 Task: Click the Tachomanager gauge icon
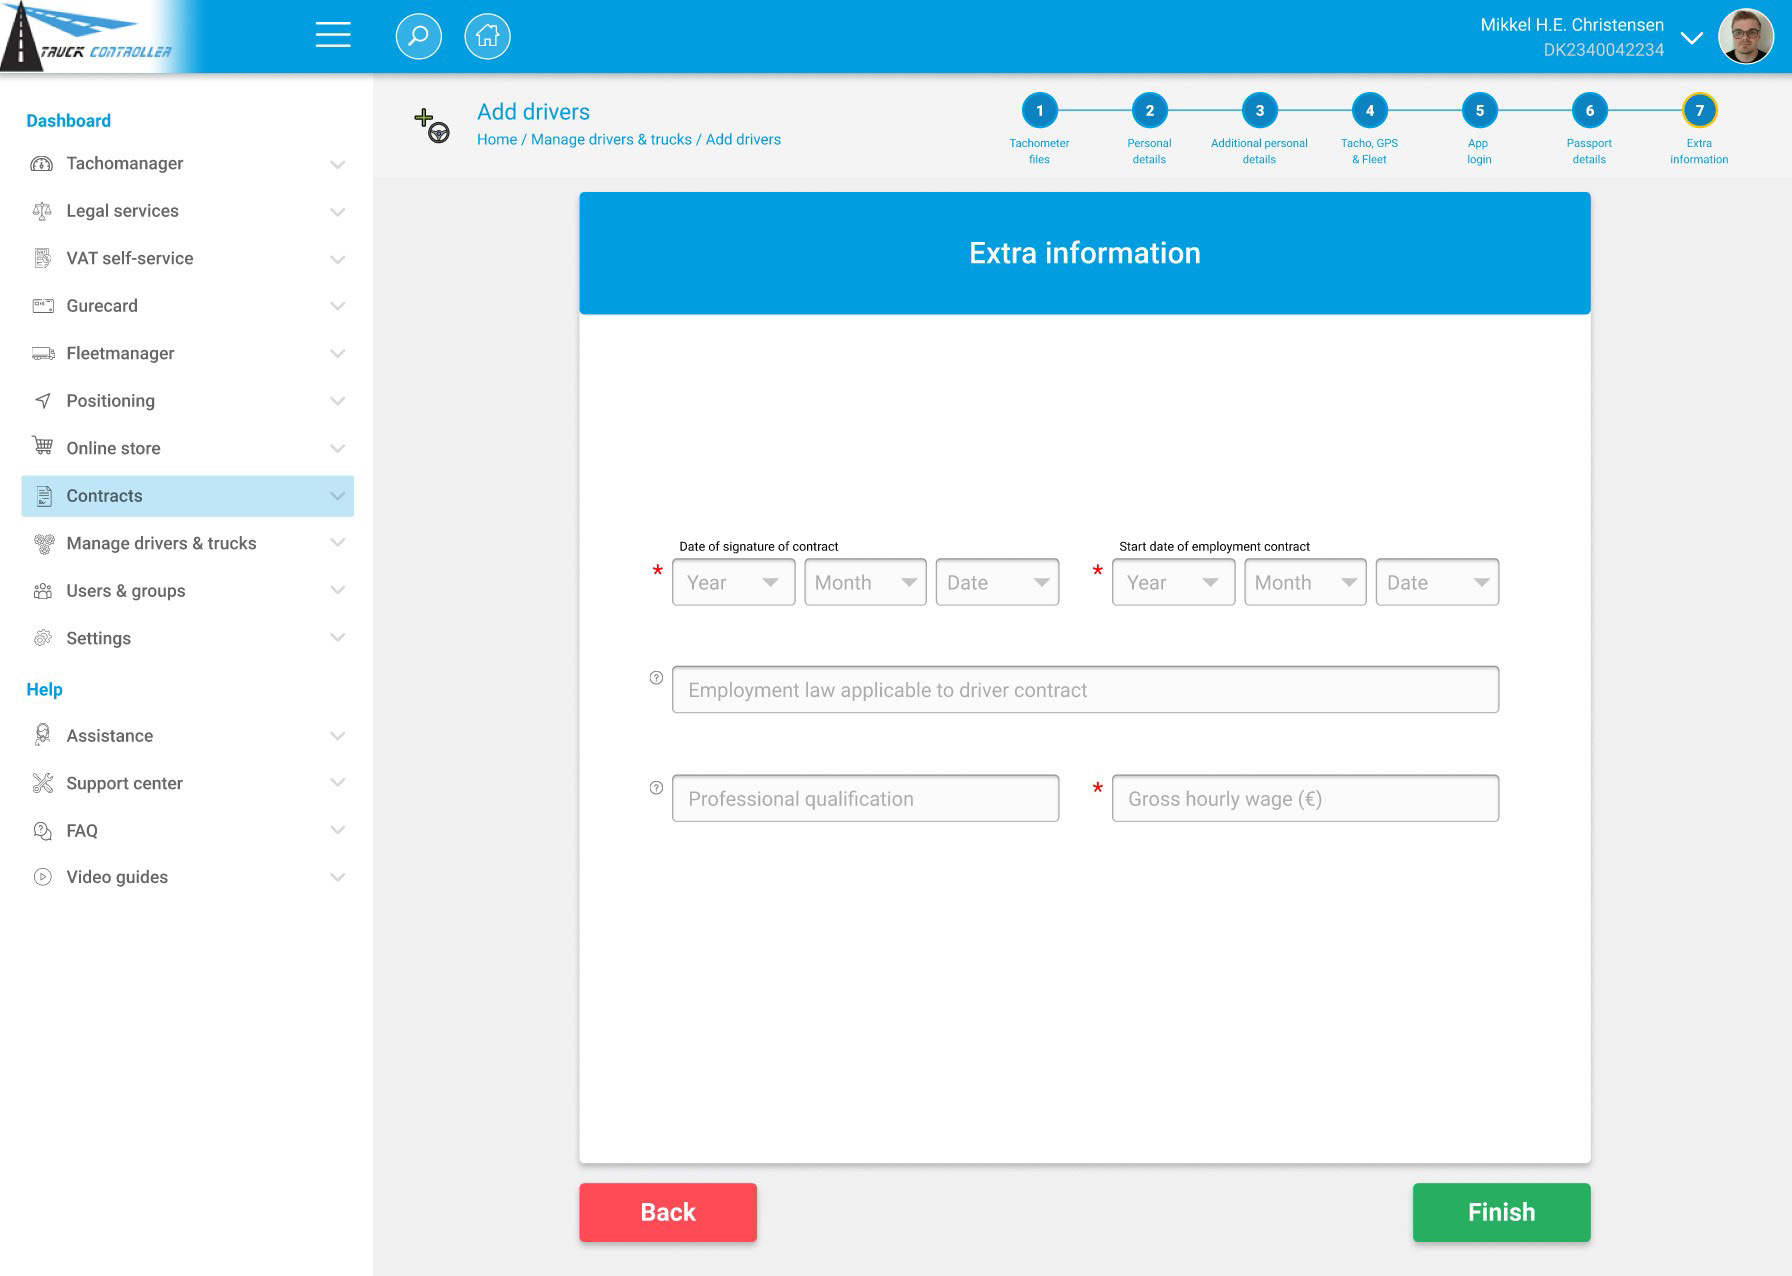42,164
